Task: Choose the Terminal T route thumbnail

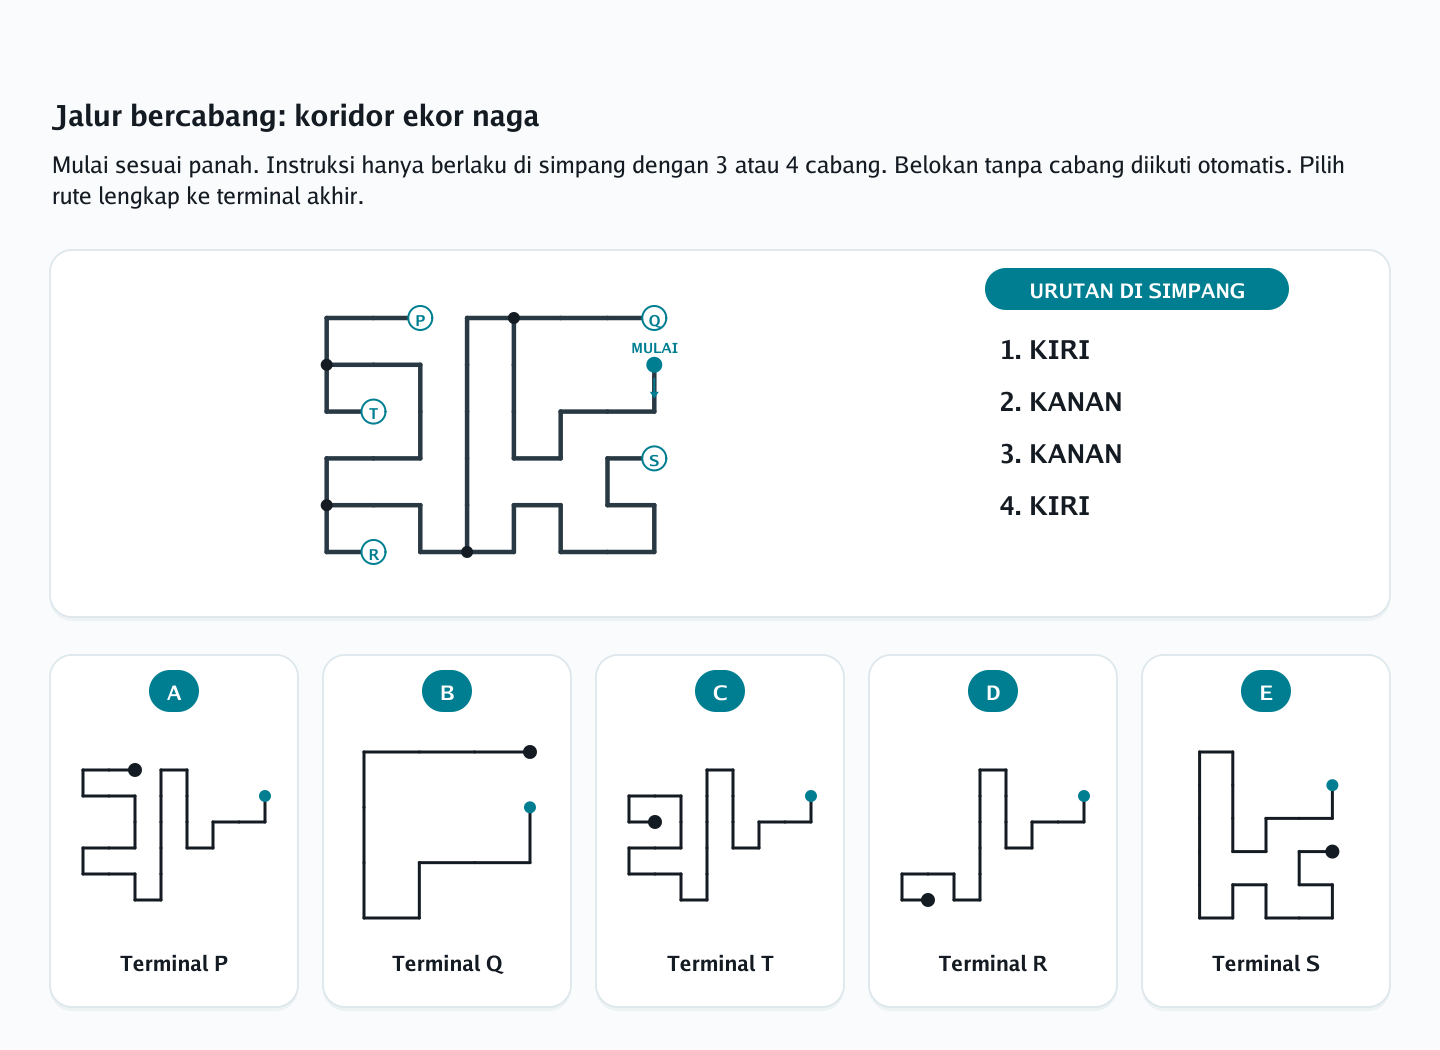Action: pos(720,834)
